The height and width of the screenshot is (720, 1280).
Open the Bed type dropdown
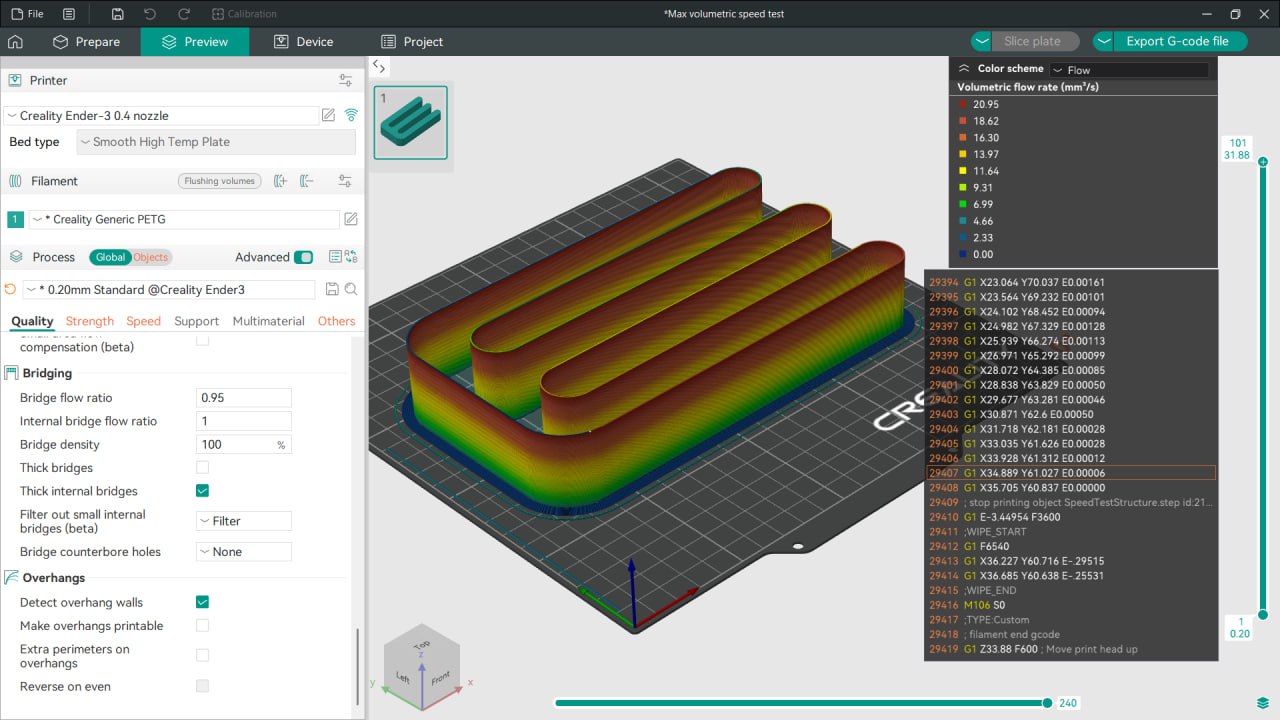click(216, 142)
